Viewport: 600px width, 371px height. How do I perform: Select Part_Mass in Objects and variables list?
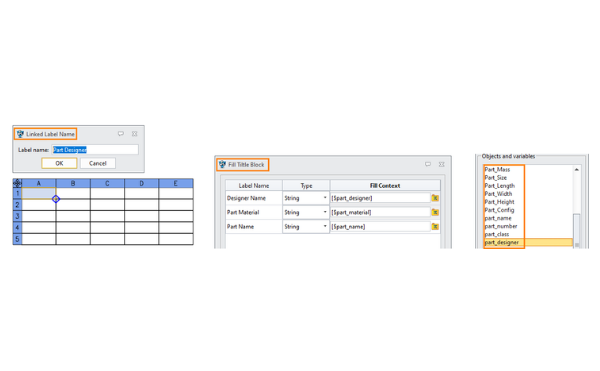[x=497, y=169]
